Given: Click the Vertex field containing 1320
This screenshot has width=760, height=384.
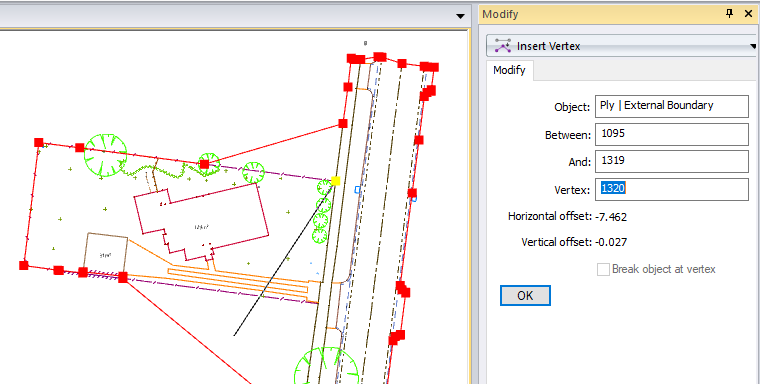Looking at the screenshot, I should [x=672, y=189].
